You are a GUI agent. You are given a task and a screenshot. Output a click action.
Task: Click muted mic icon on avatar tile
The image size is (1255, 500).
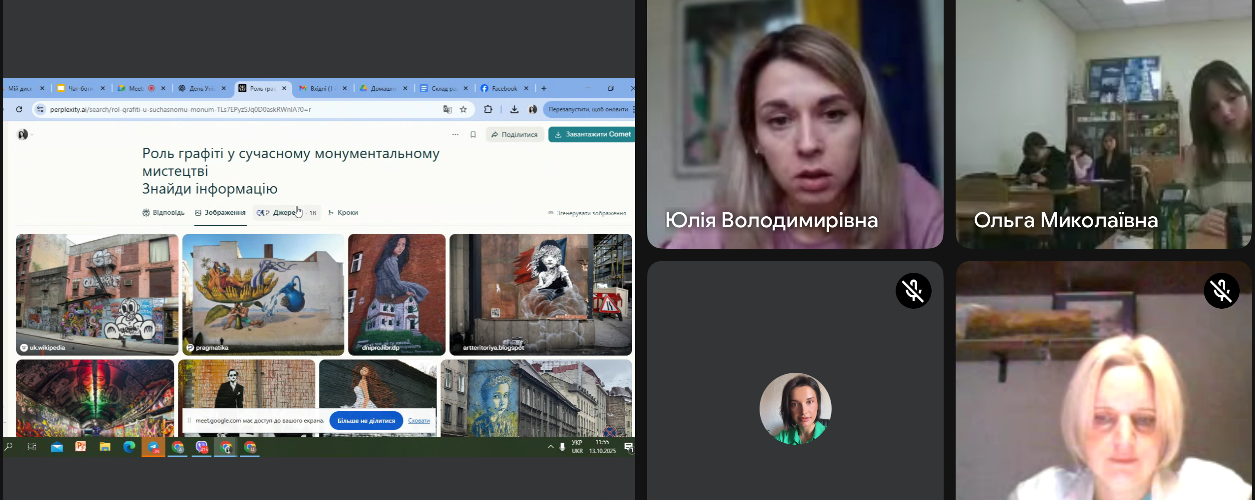(913, 290)
